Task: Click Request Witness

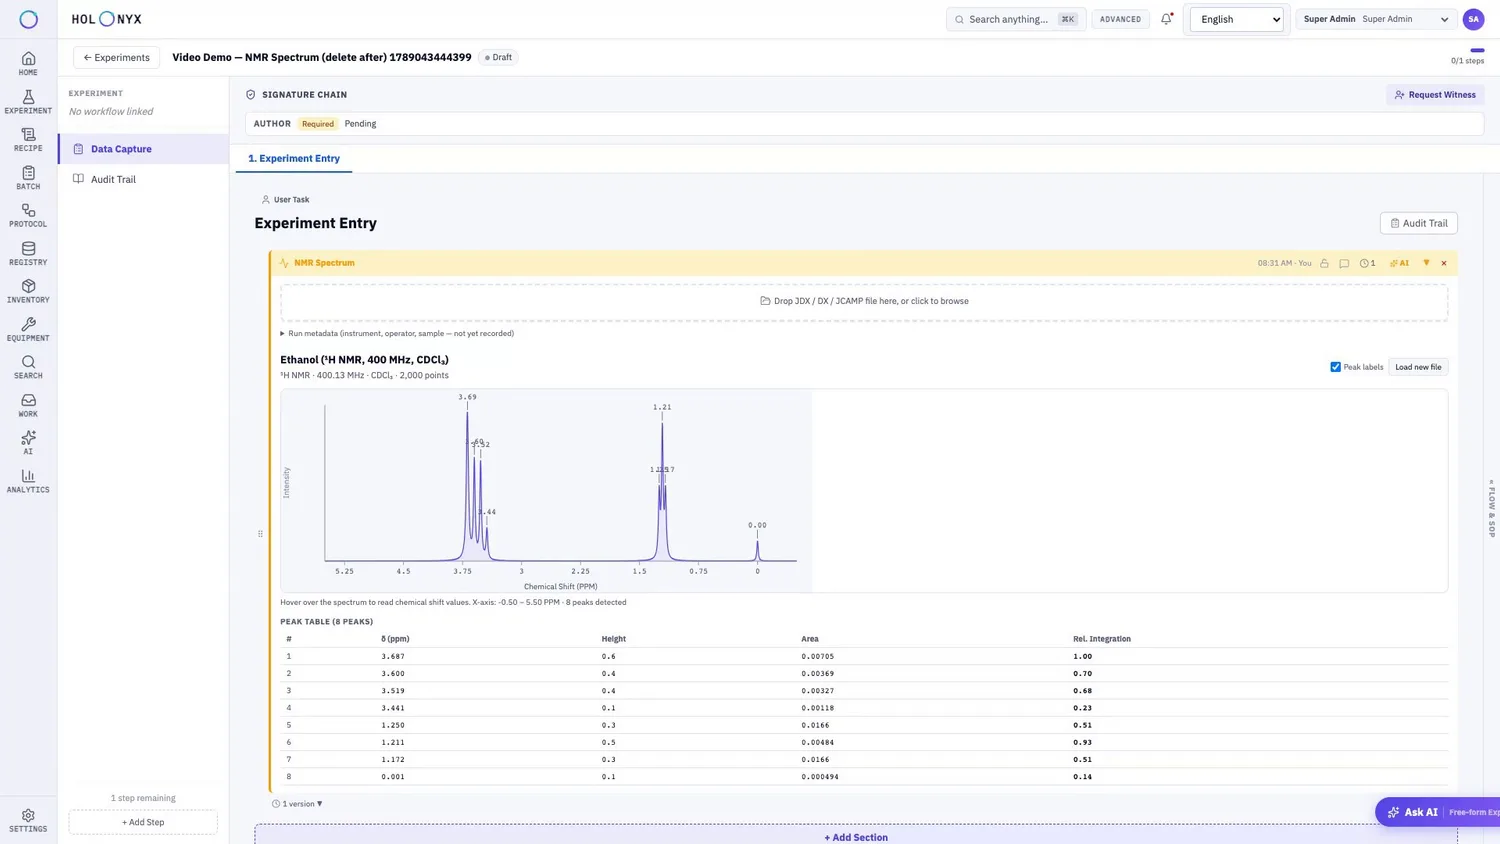Action: coord(1435,95)
